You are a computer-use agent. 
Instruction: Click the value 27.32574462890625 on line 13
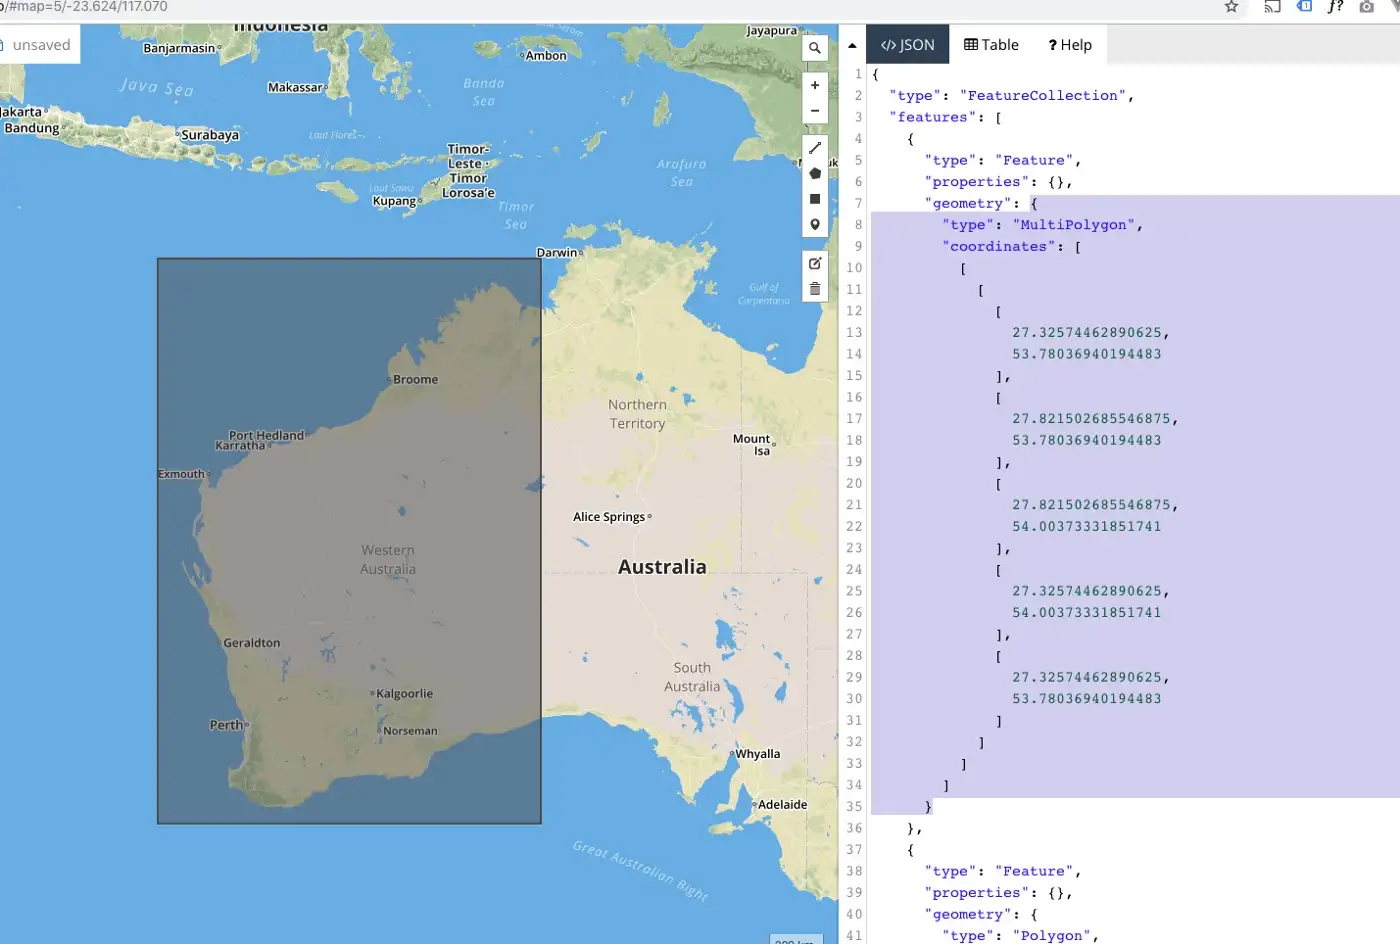tap(1086, 332)
